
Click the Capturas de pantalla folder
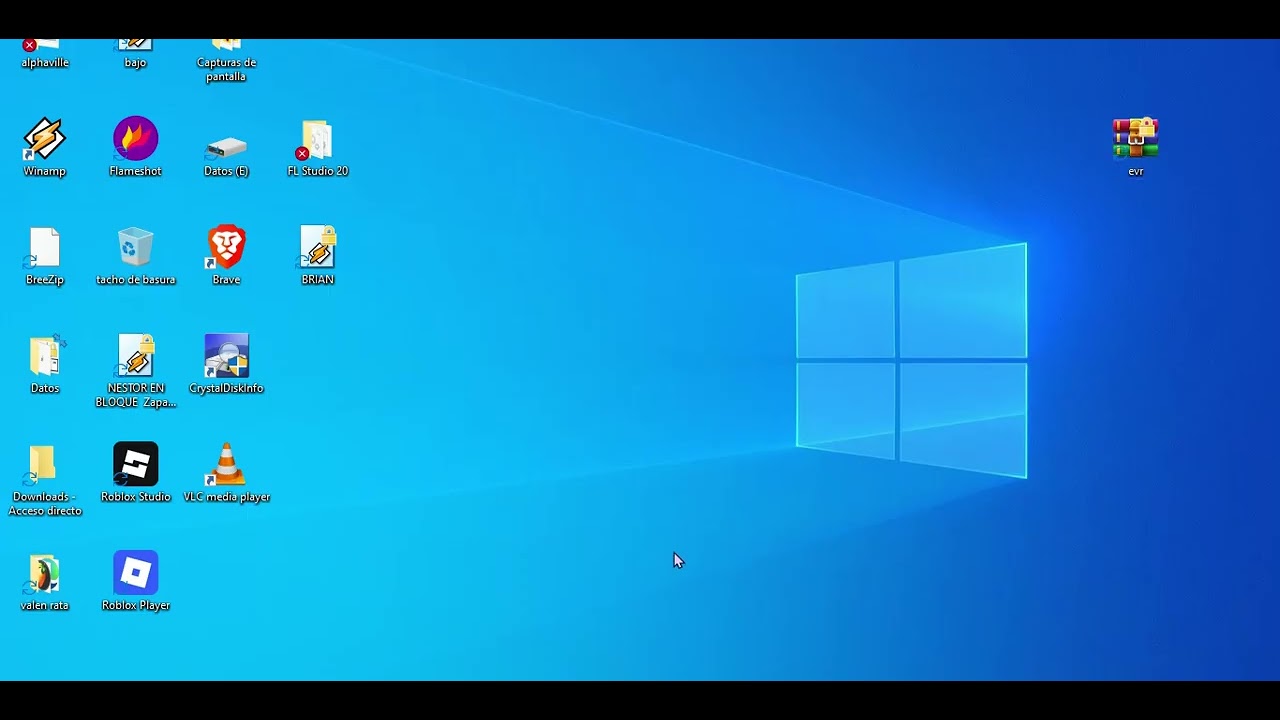[x=226, y=60]
